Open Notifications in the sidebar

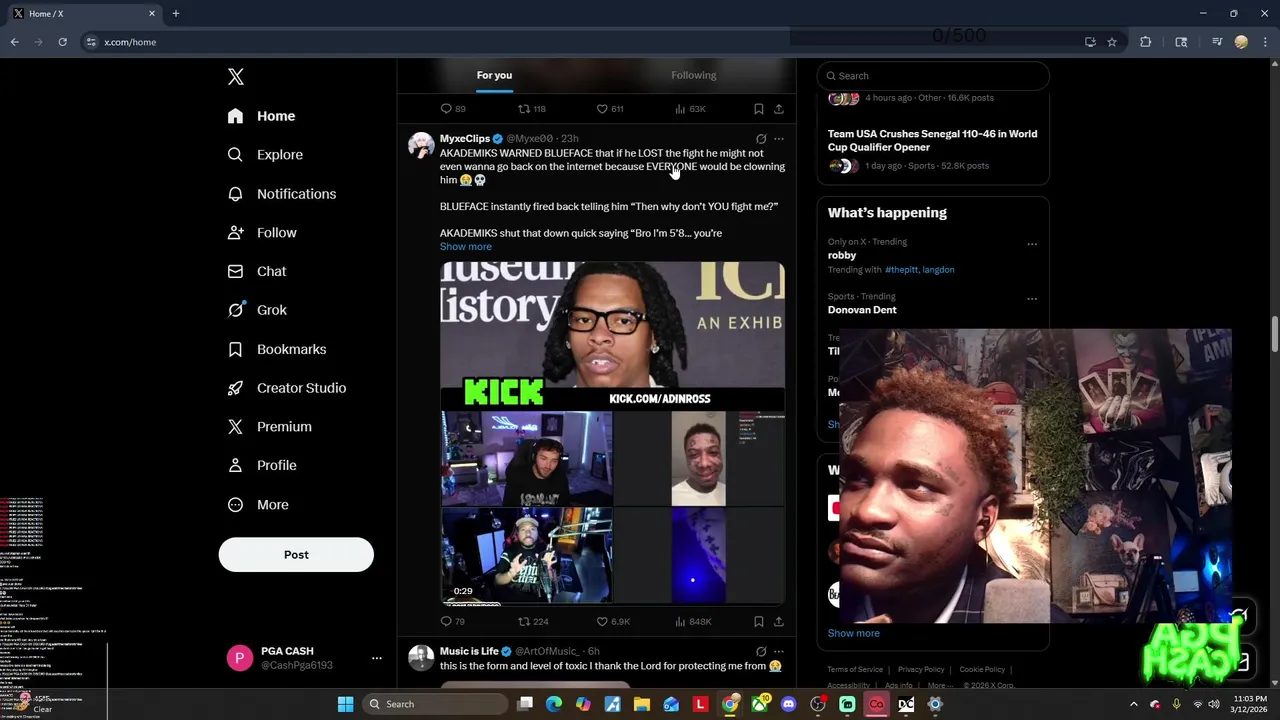[282, 194]
